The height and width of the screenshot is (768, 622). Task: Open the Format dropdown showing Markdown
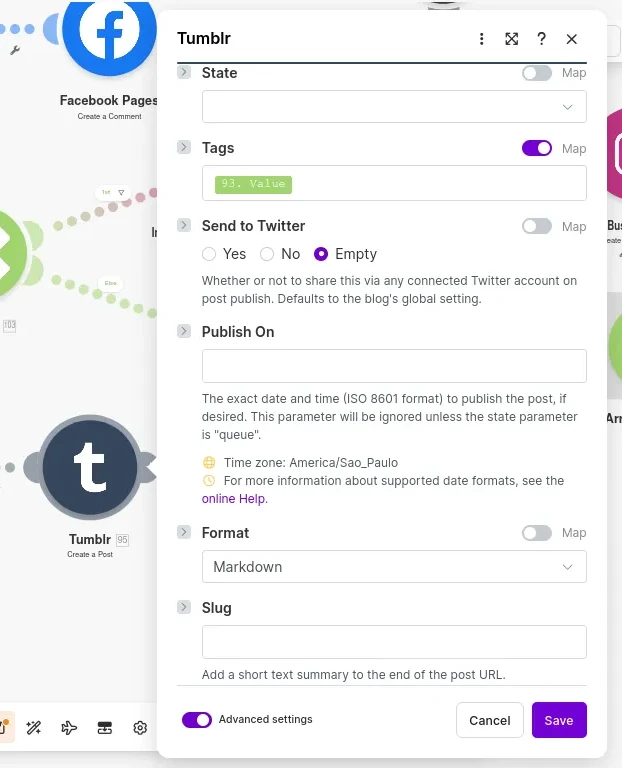pyautogui.click(x=394, y=567)
